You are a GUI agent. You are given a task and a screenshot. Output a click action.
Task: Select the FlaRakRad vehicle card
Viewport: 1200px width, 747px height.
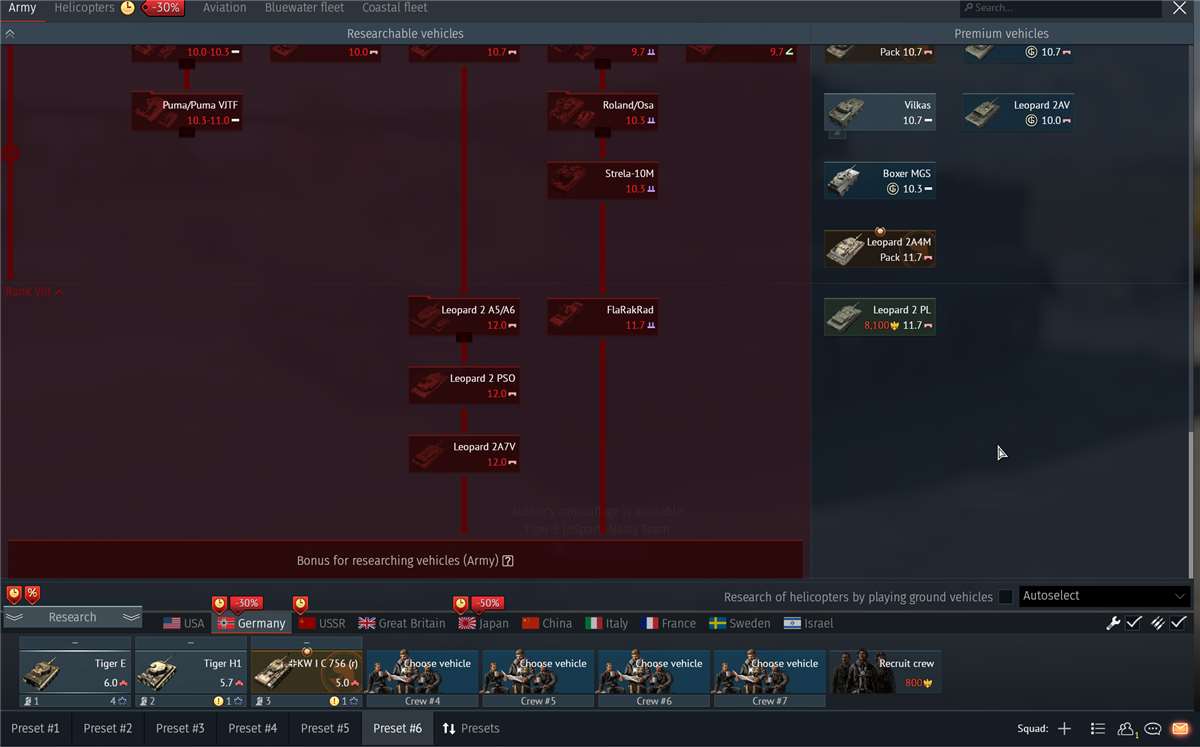point(603,317)
